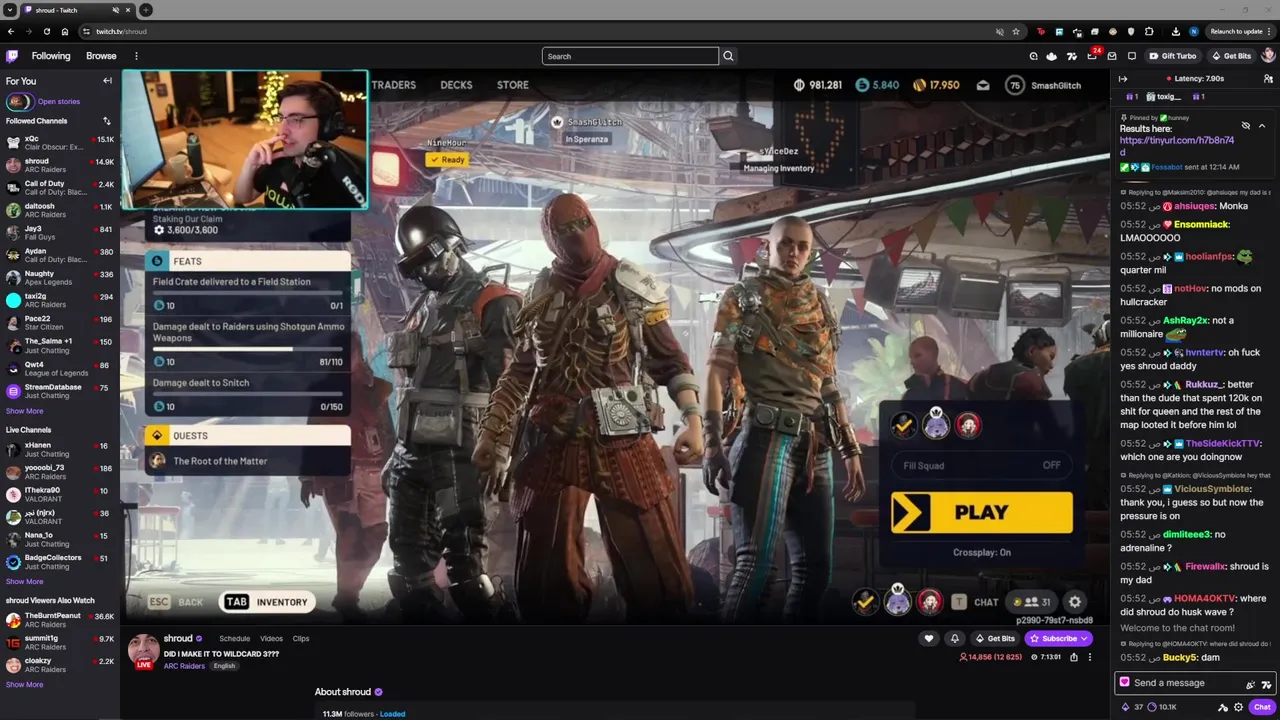Open the envelope messages icon in top bar
Viewport: 1280px width, 720px height.
point(1112,56)
